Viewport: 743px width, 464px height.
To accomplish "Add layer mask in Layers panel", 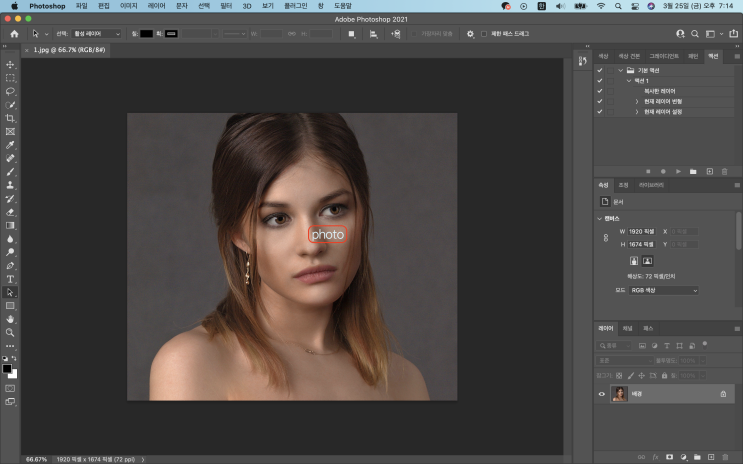I will pos(669,457).
